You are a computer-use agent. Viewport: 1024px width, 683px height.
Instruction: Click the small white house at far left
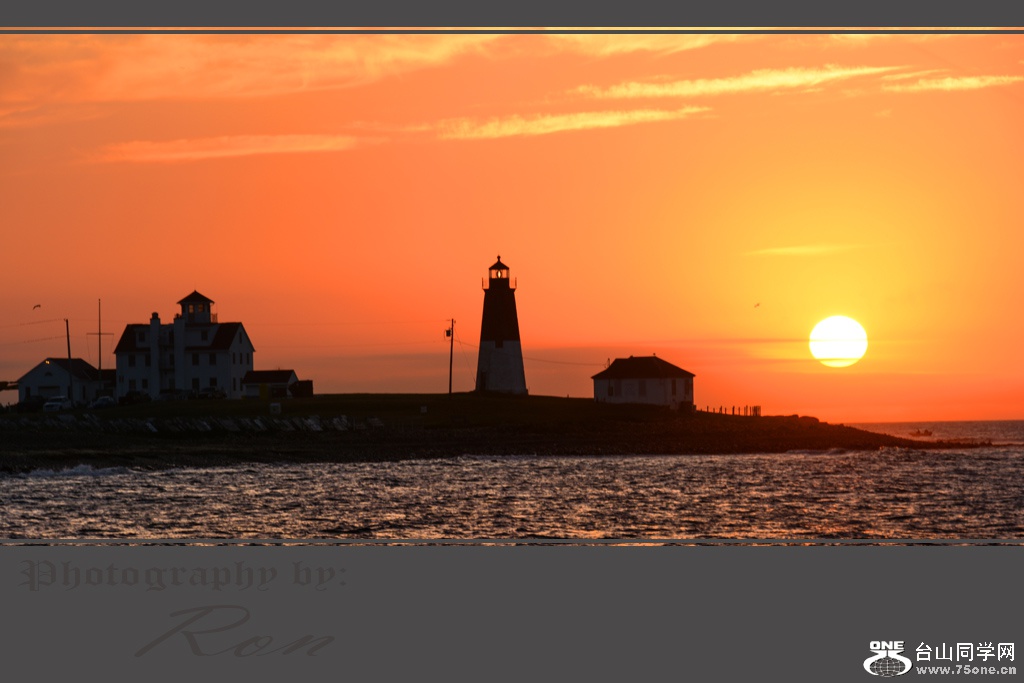pos(58,381)
